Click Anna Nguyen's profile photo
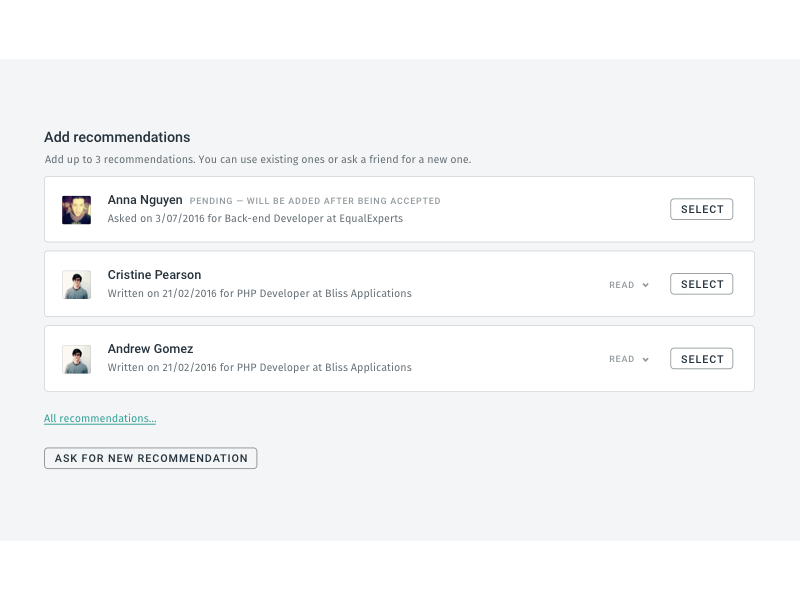The image size is (800, 600). [x=76, y=209]
